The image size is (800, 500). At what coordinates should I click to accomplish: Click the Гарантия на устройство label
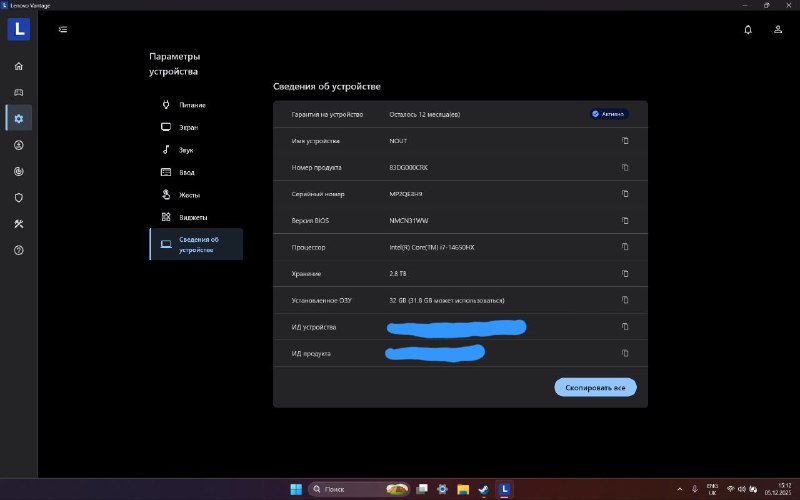click(327, 115)
